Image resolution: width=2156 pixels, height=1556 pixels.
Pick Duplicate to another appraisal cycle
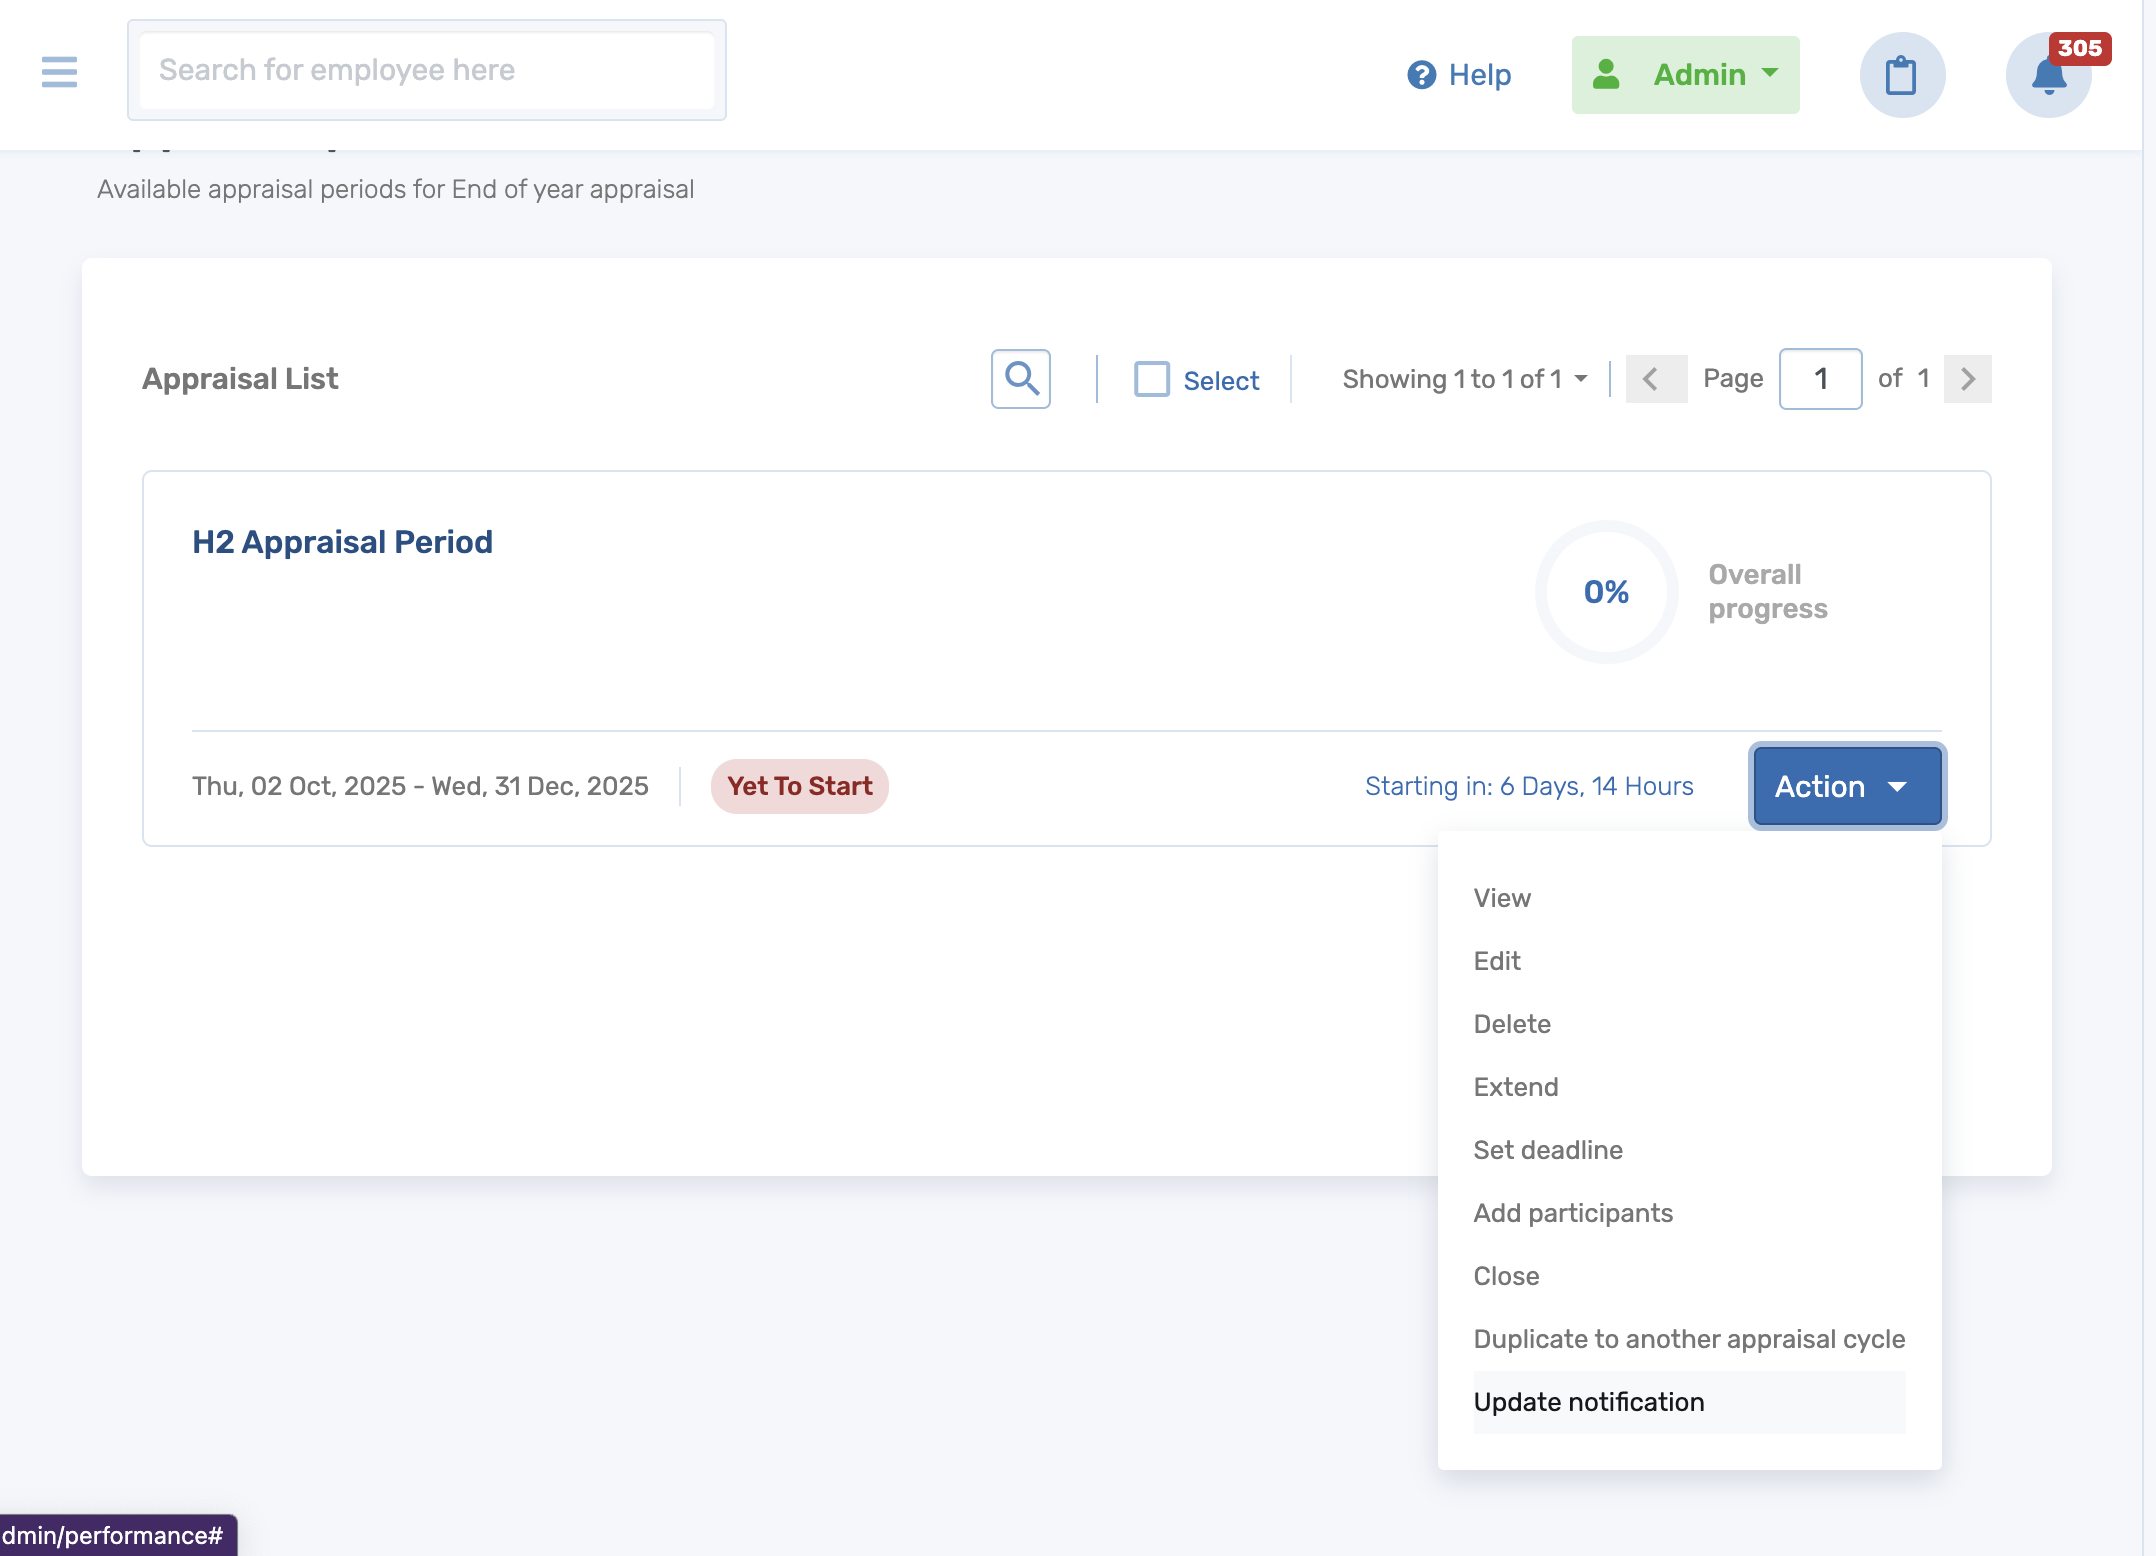1688,1339
